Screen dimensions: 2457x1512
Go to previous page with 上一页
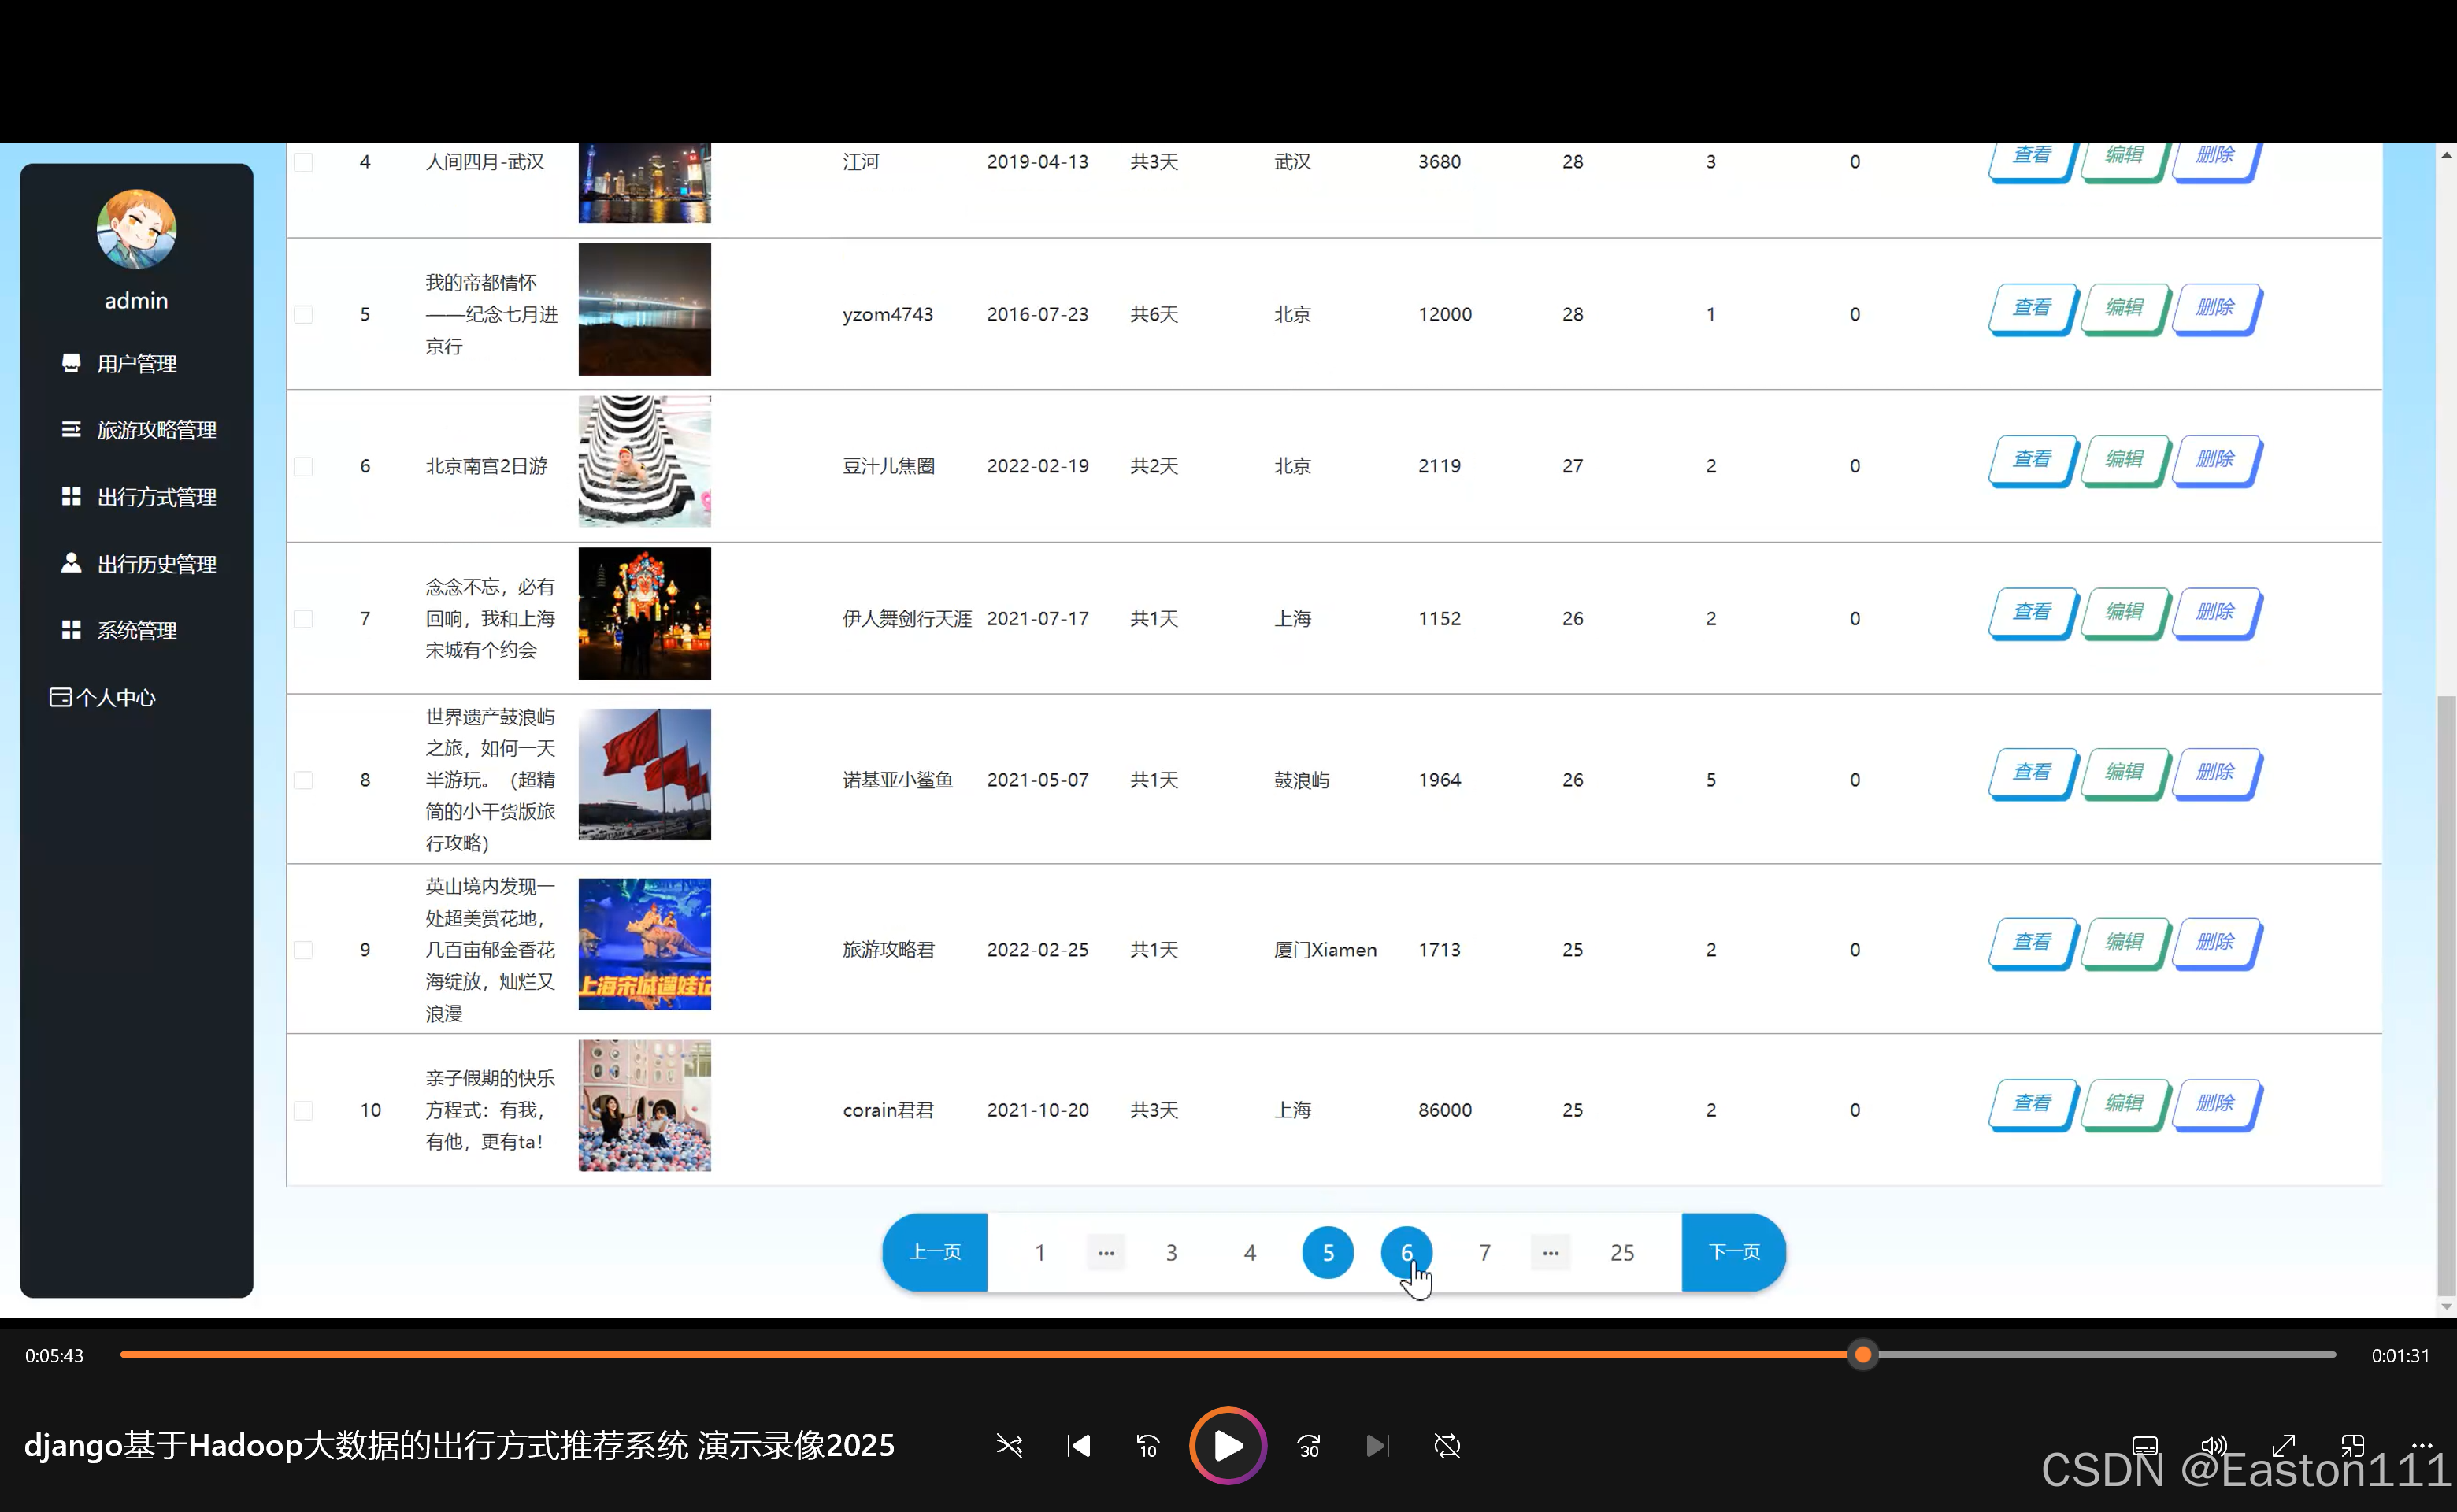(935, 1252)
